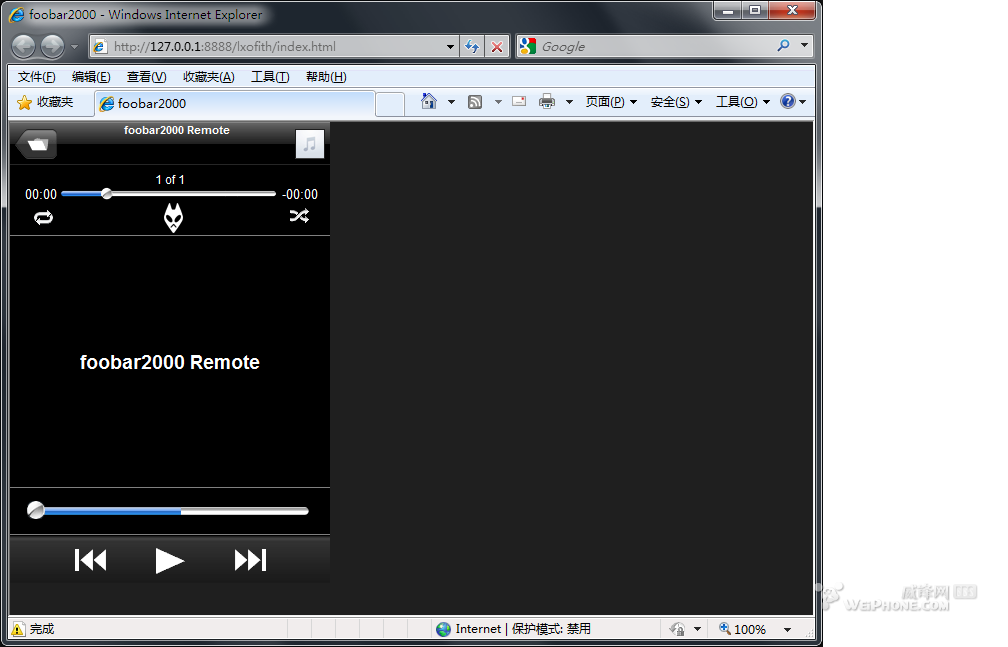
Task: Click the Internet zone globe in status bar
Action: [444, 629]
